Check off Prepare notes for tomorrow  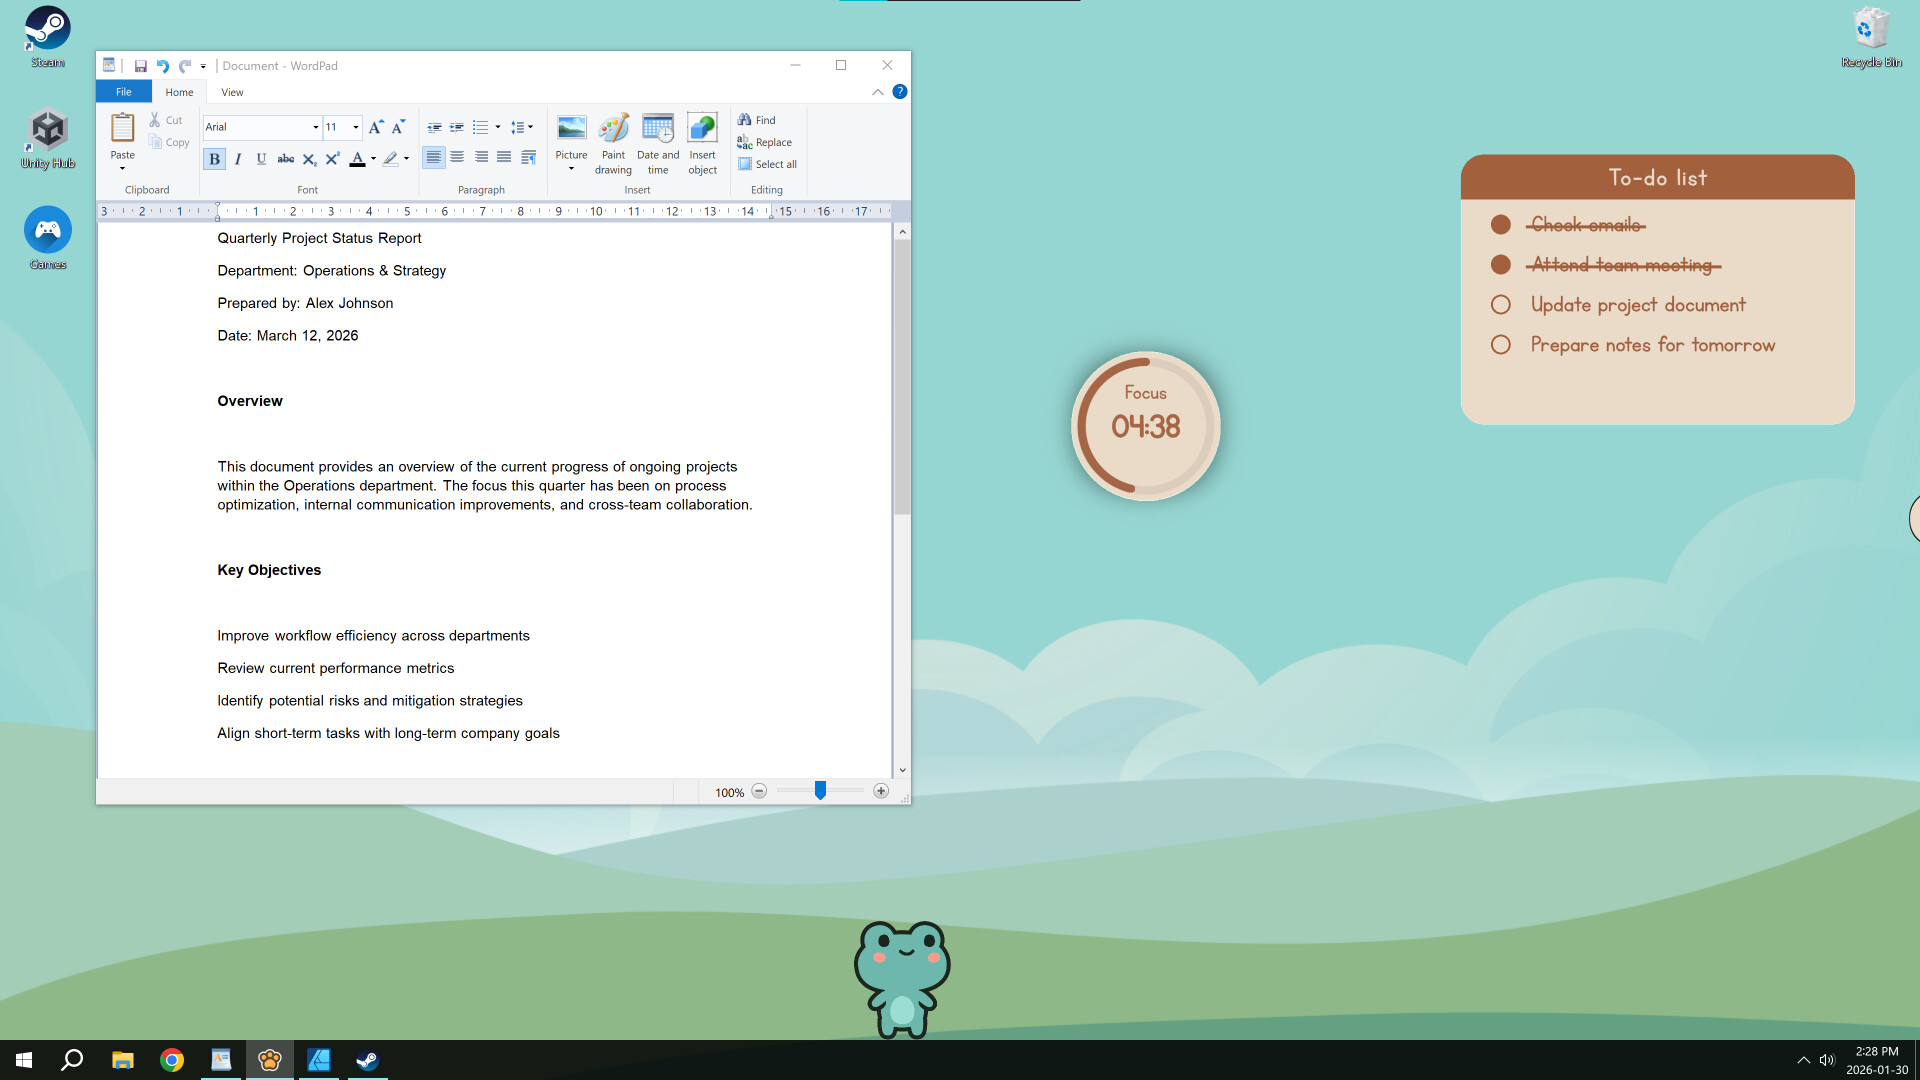(1500, 344)
